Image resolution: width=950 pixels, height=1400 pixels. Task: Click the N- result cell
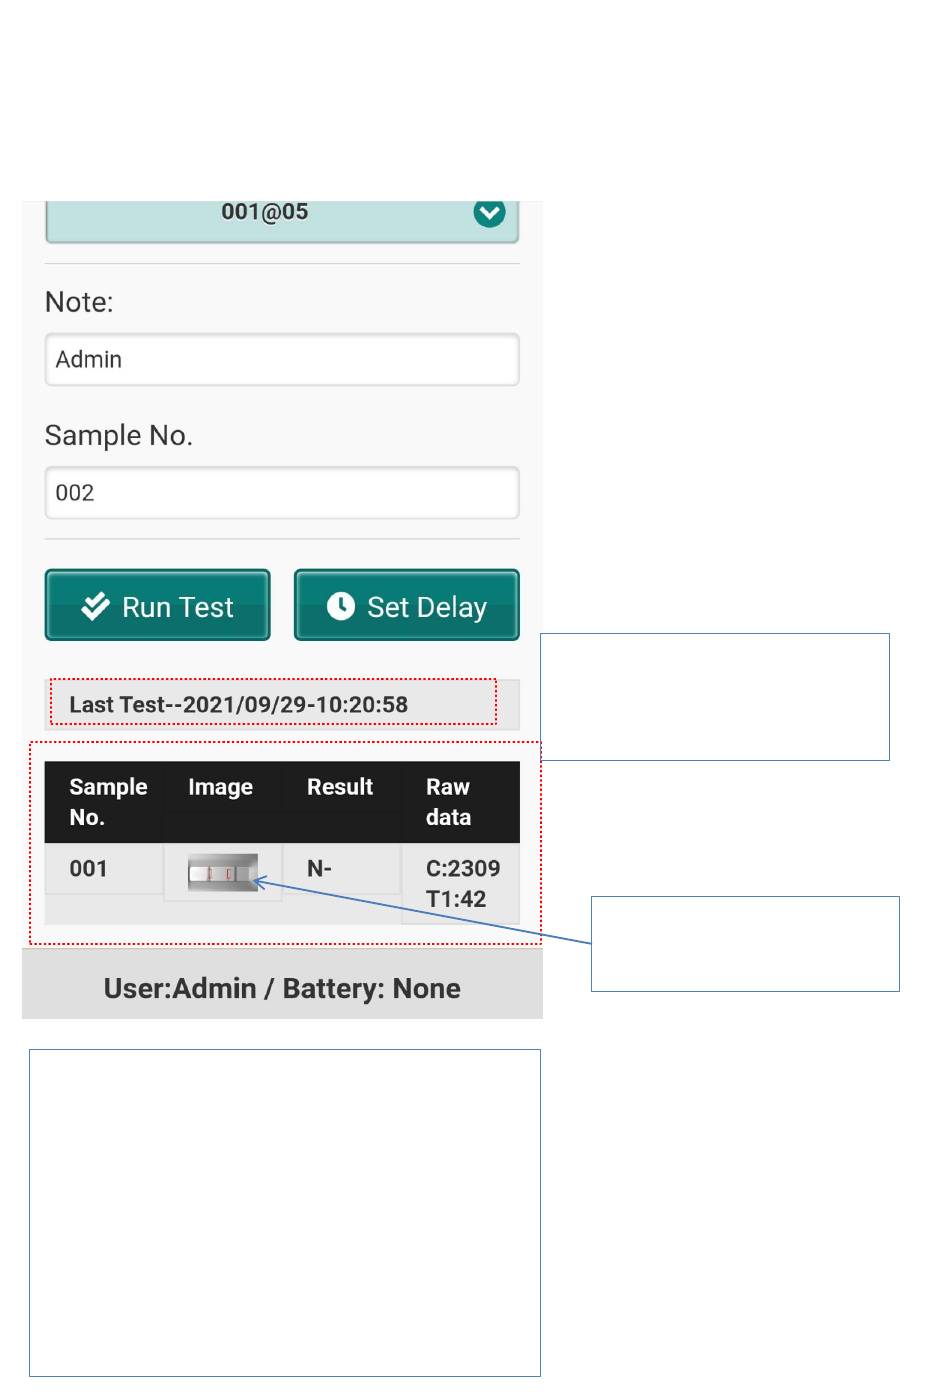[342, 868]
